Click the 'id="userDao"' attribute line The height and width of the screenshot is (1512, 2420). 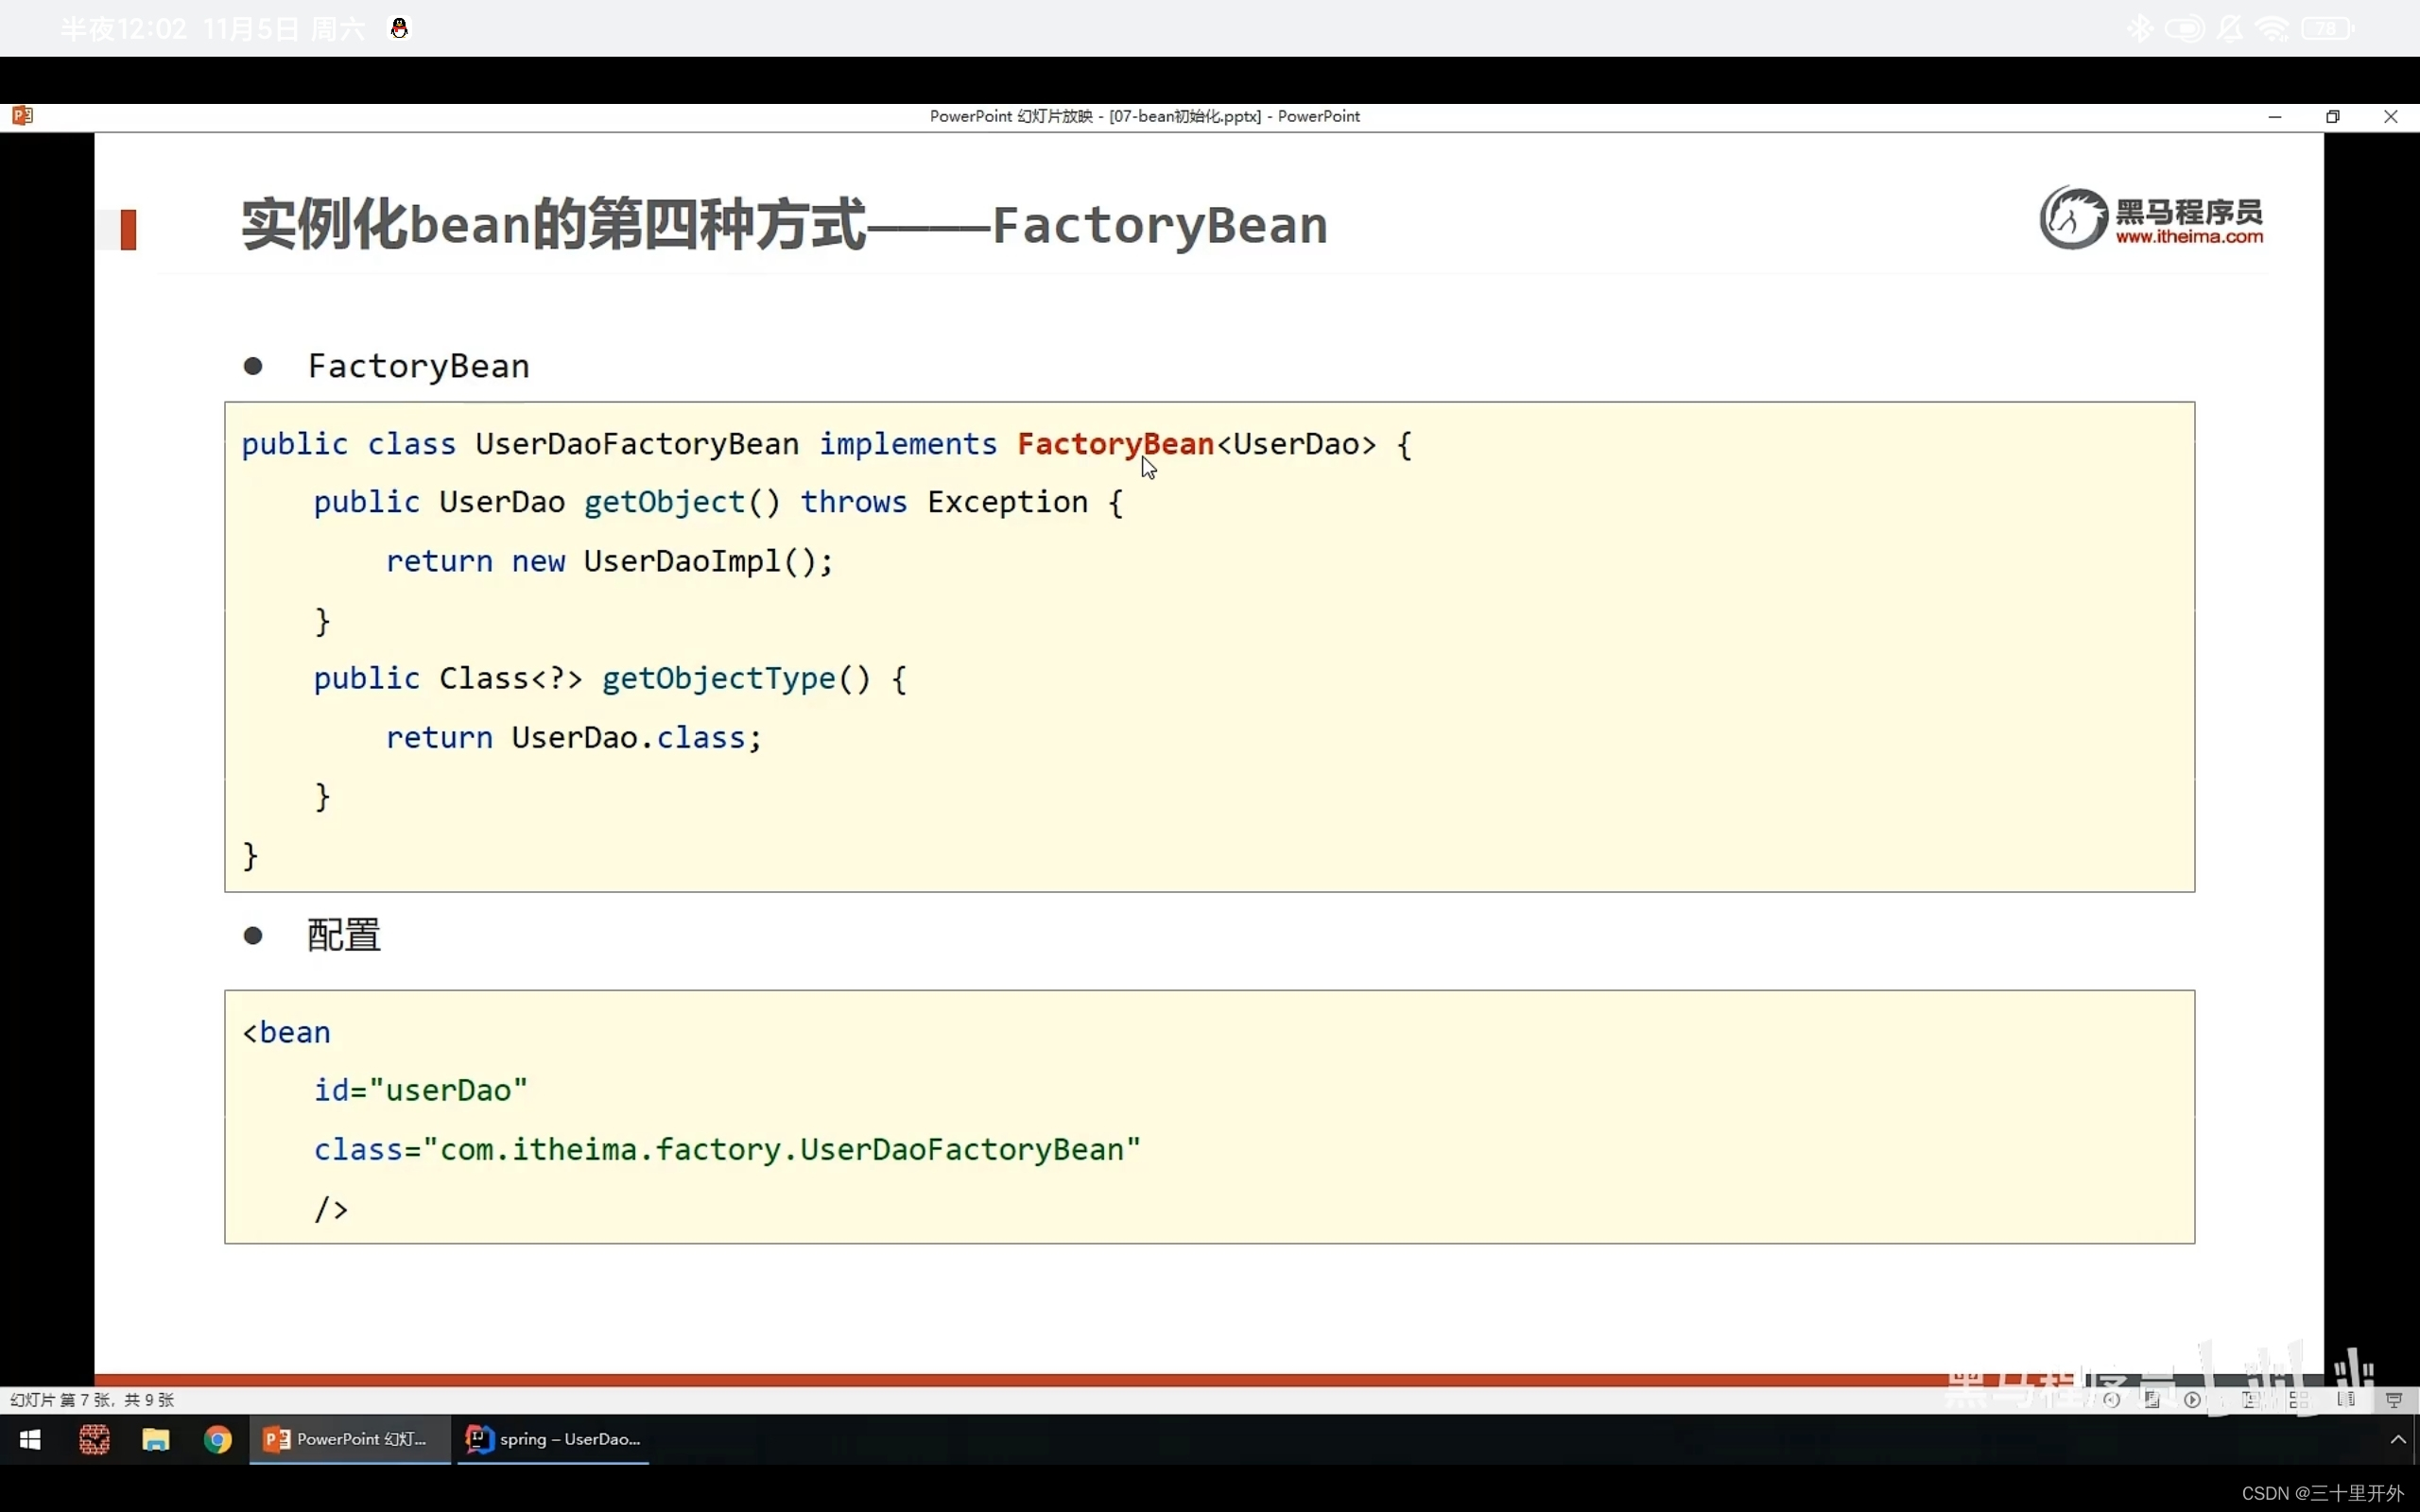click(x=420, y=1090)
